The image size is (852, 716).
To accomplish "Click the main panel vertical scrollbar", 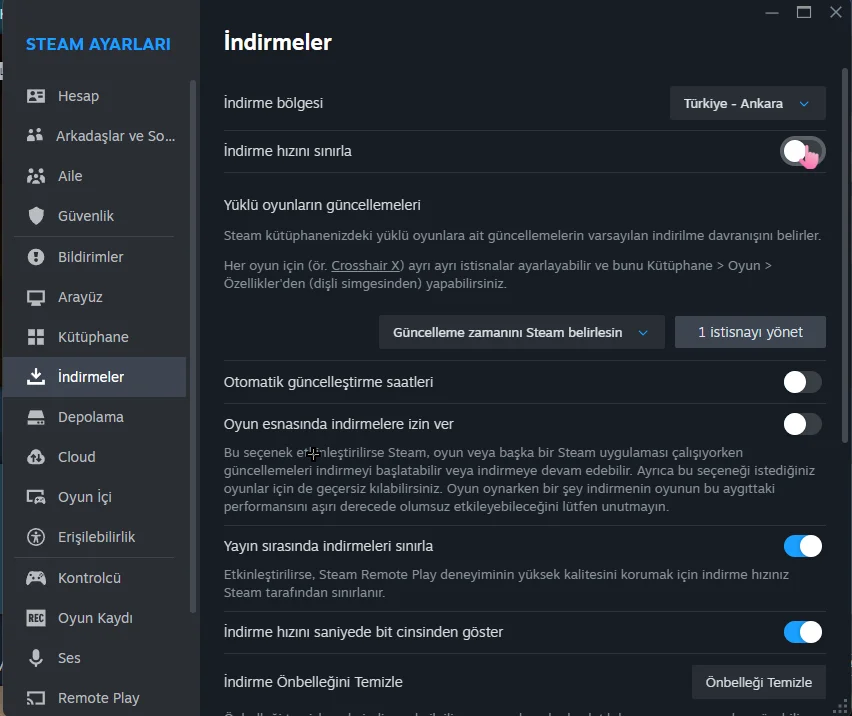I will point(844,255).
